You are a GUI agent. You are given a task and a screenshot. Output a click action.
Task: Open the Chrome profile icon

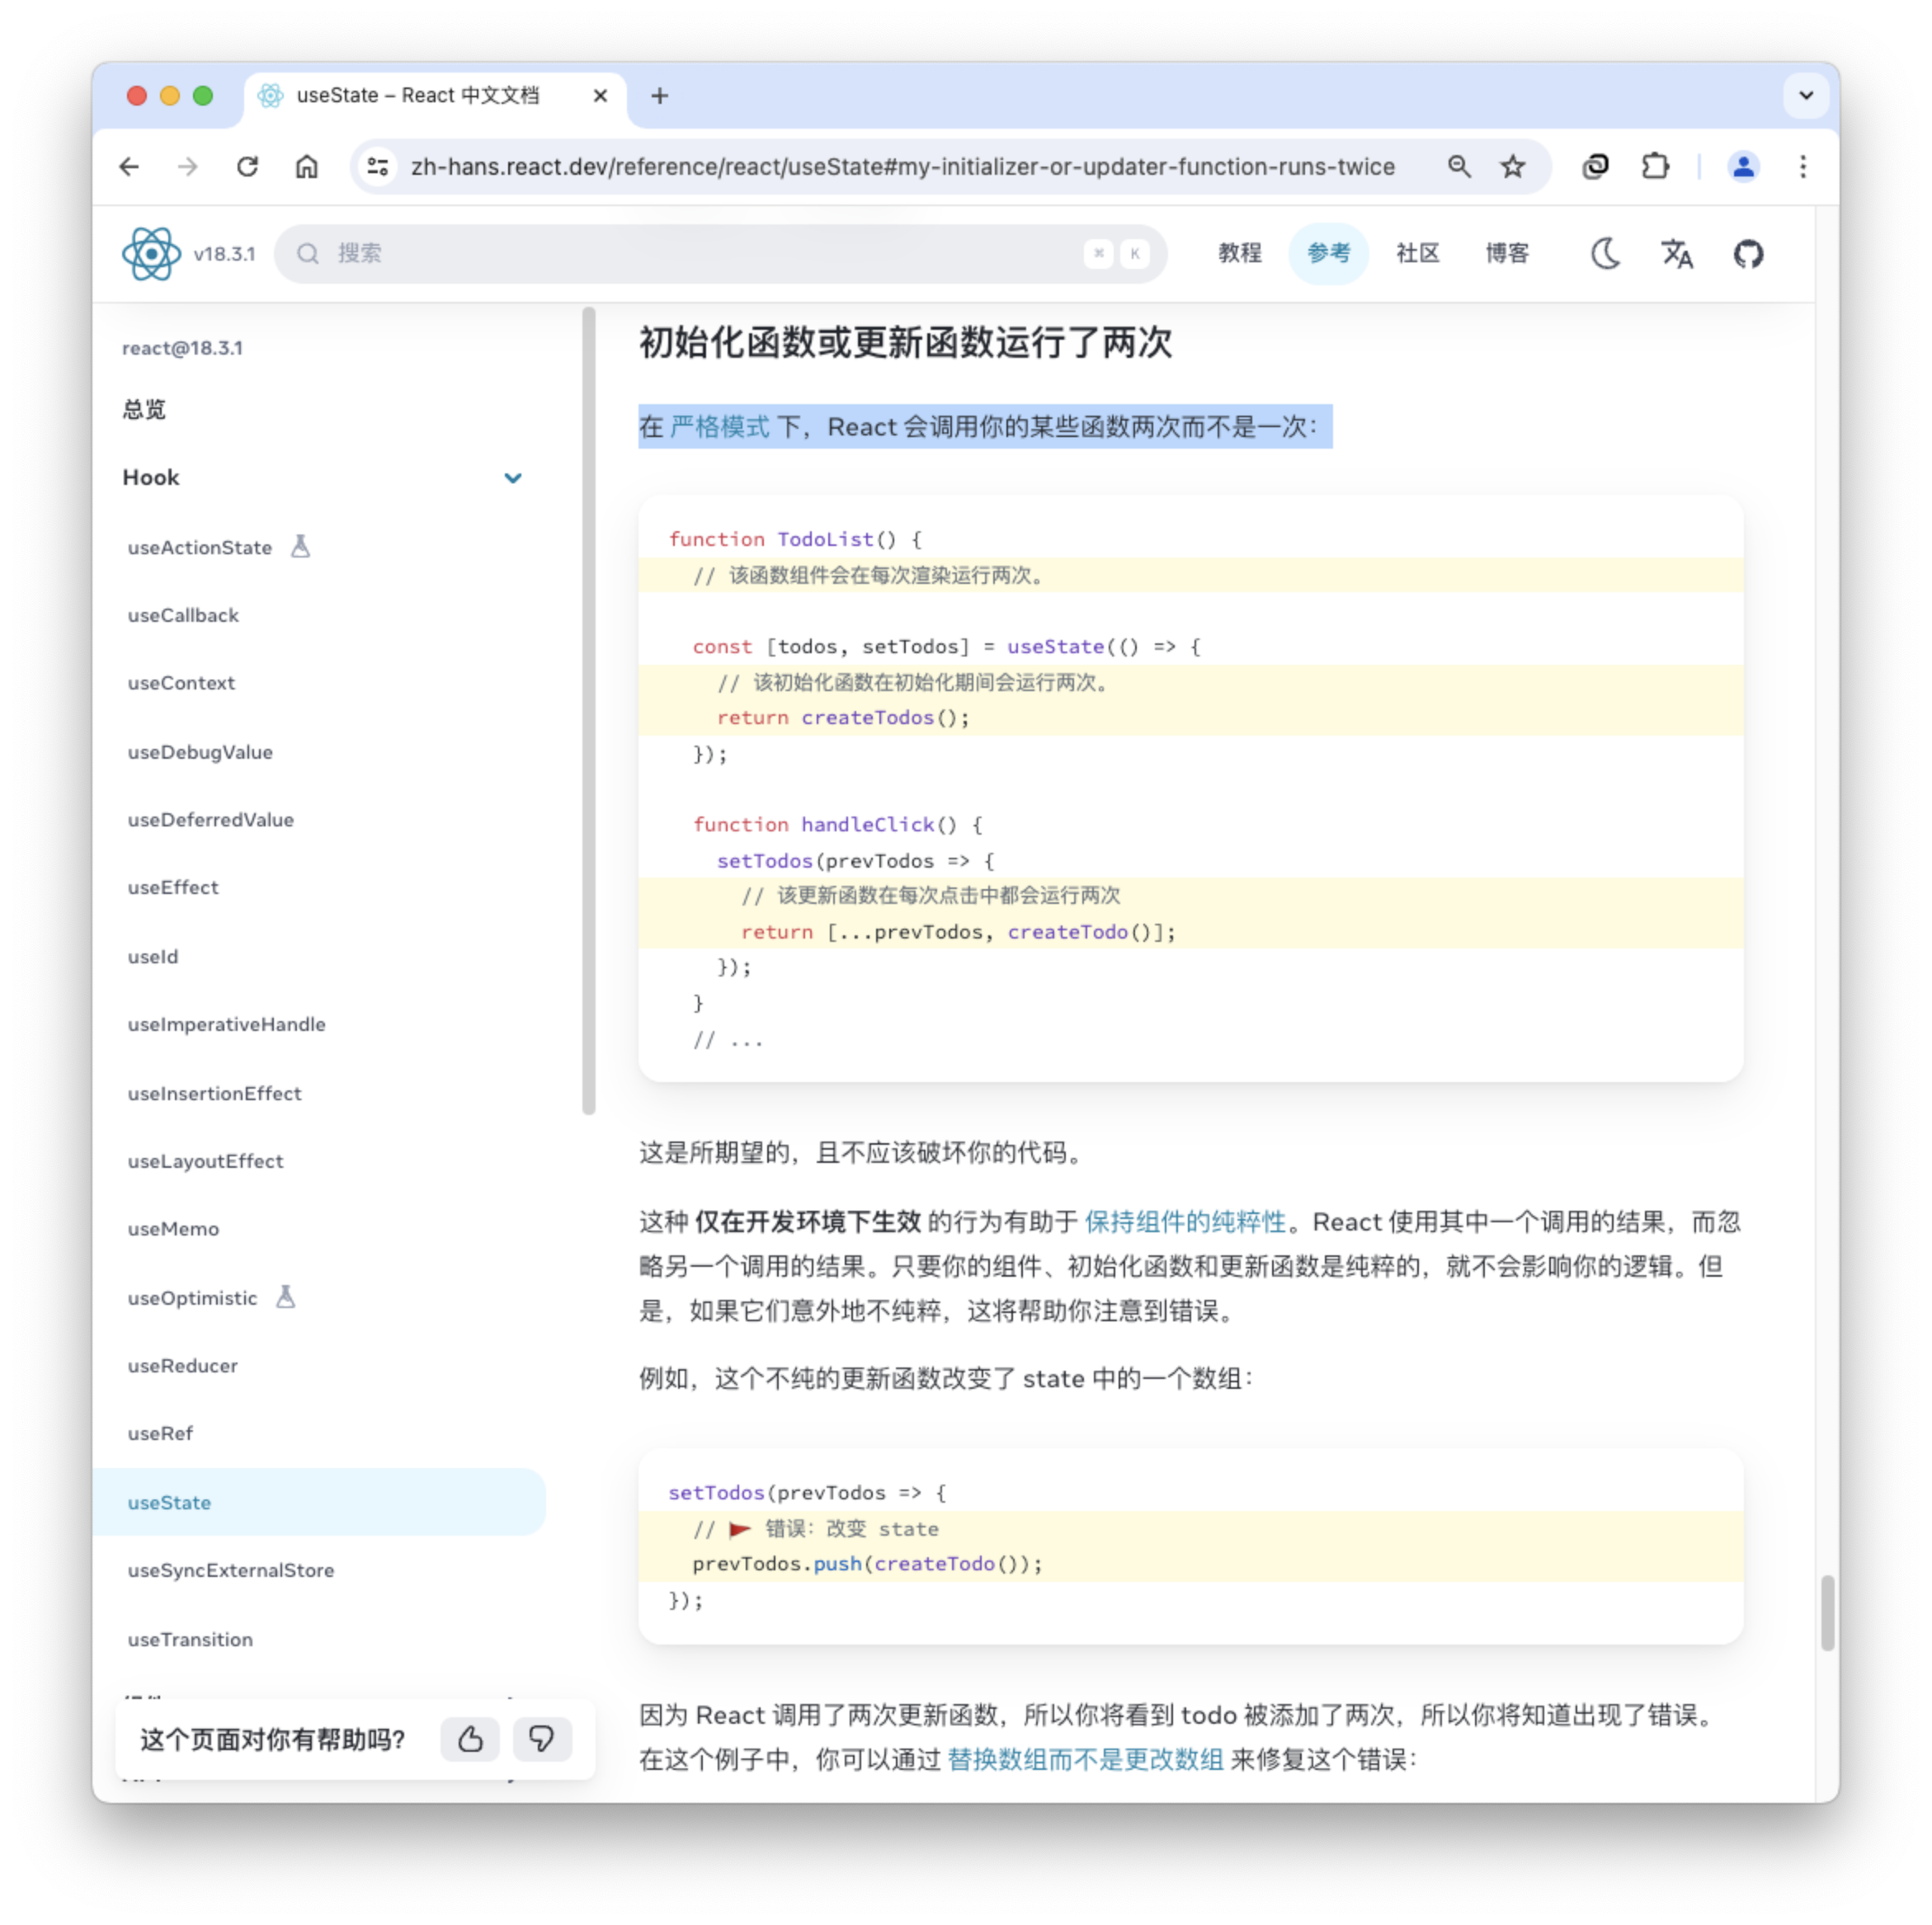pyautogui.click(x=1742, y=166)
